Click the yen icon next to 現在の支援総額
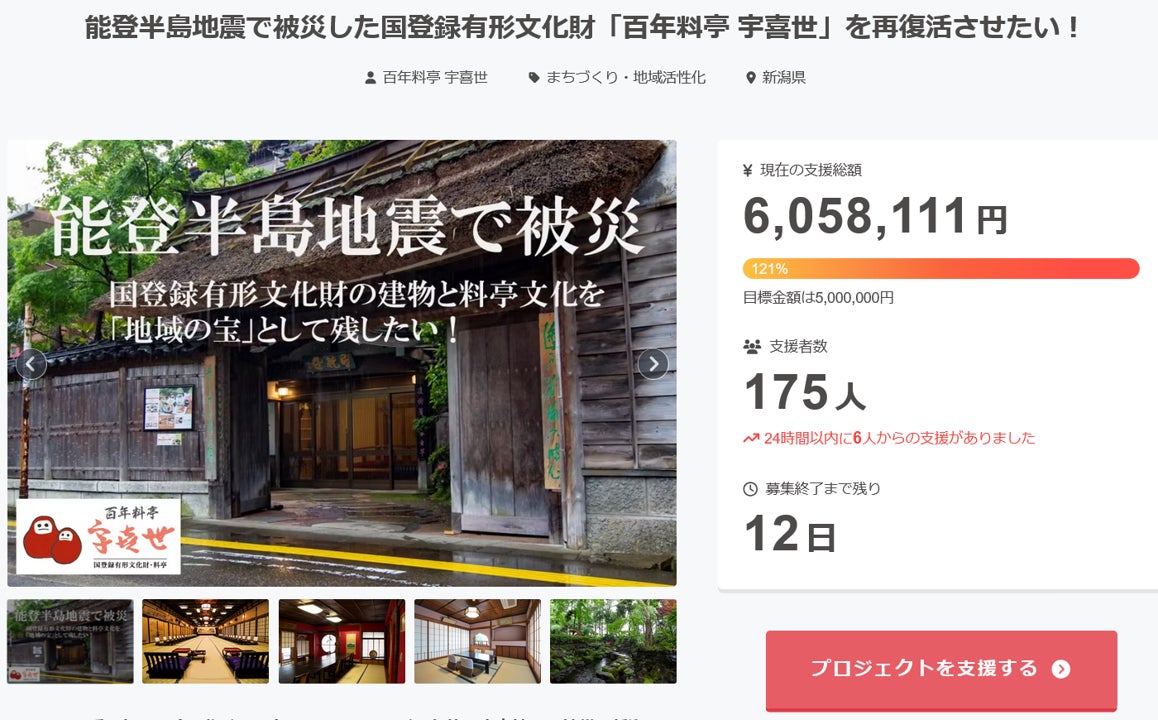Image resolution: width=1158 pixels, height=720 pixels. [x=747, y=171]
